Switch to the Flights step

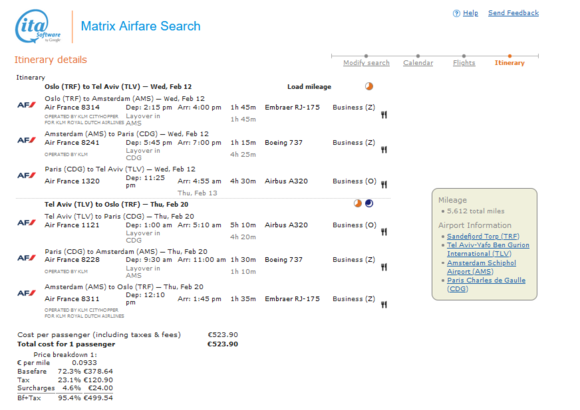(464, 63)
